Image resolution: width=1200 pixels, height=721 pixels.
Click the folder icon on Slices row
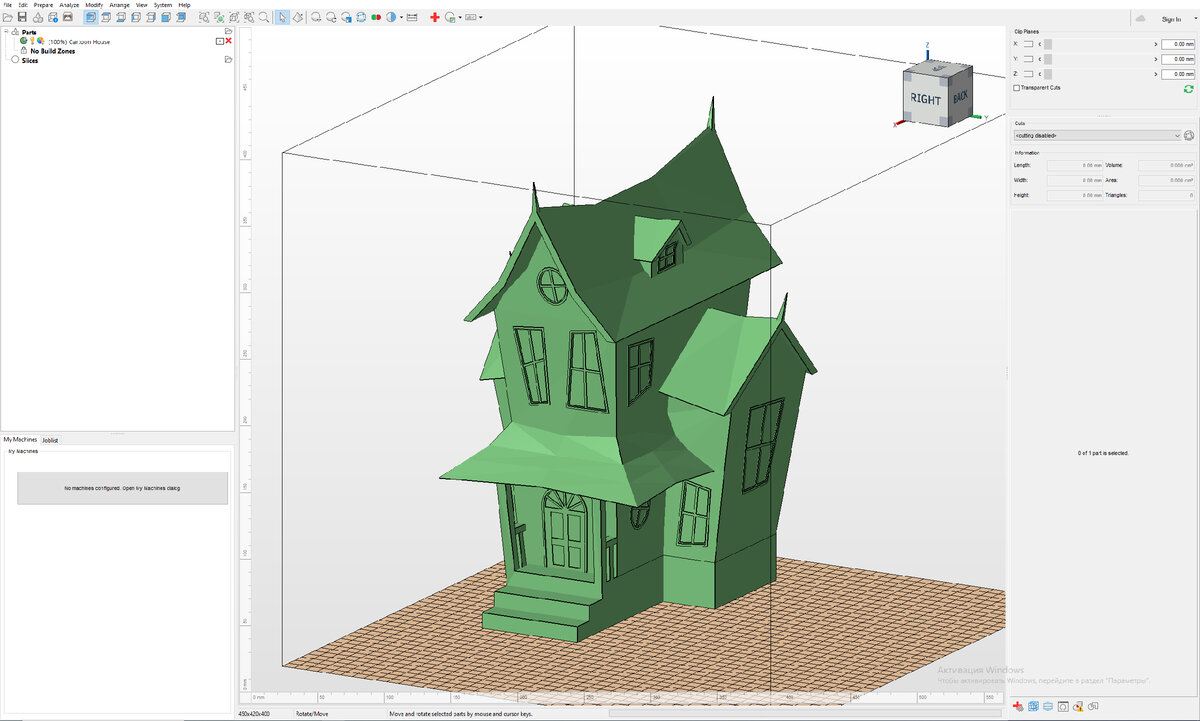[228, 60]
